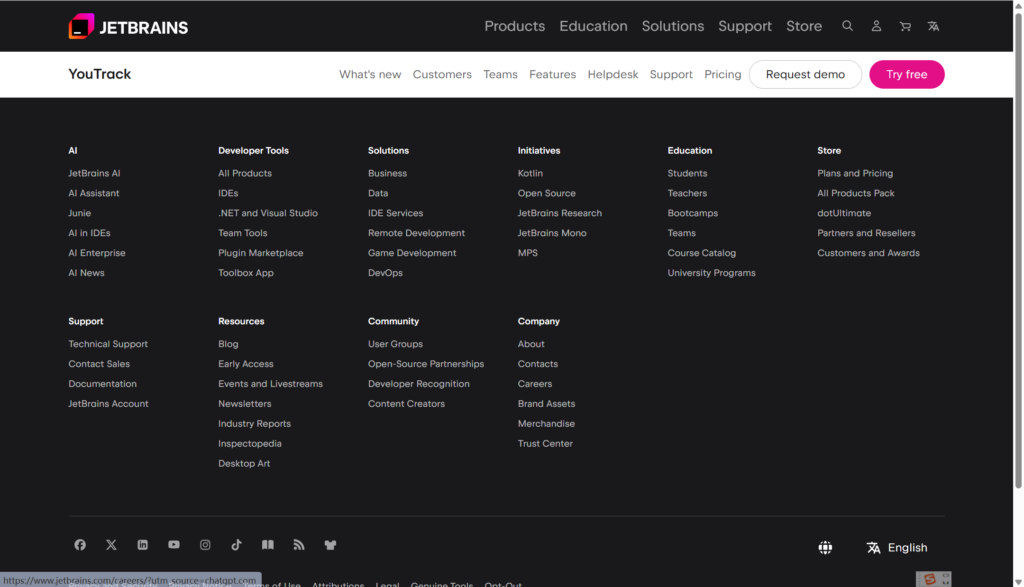Screen dimensions: 1024x587
Task: Open the Features tab in YouTrack bar
Action: click(x=552, y=74)
